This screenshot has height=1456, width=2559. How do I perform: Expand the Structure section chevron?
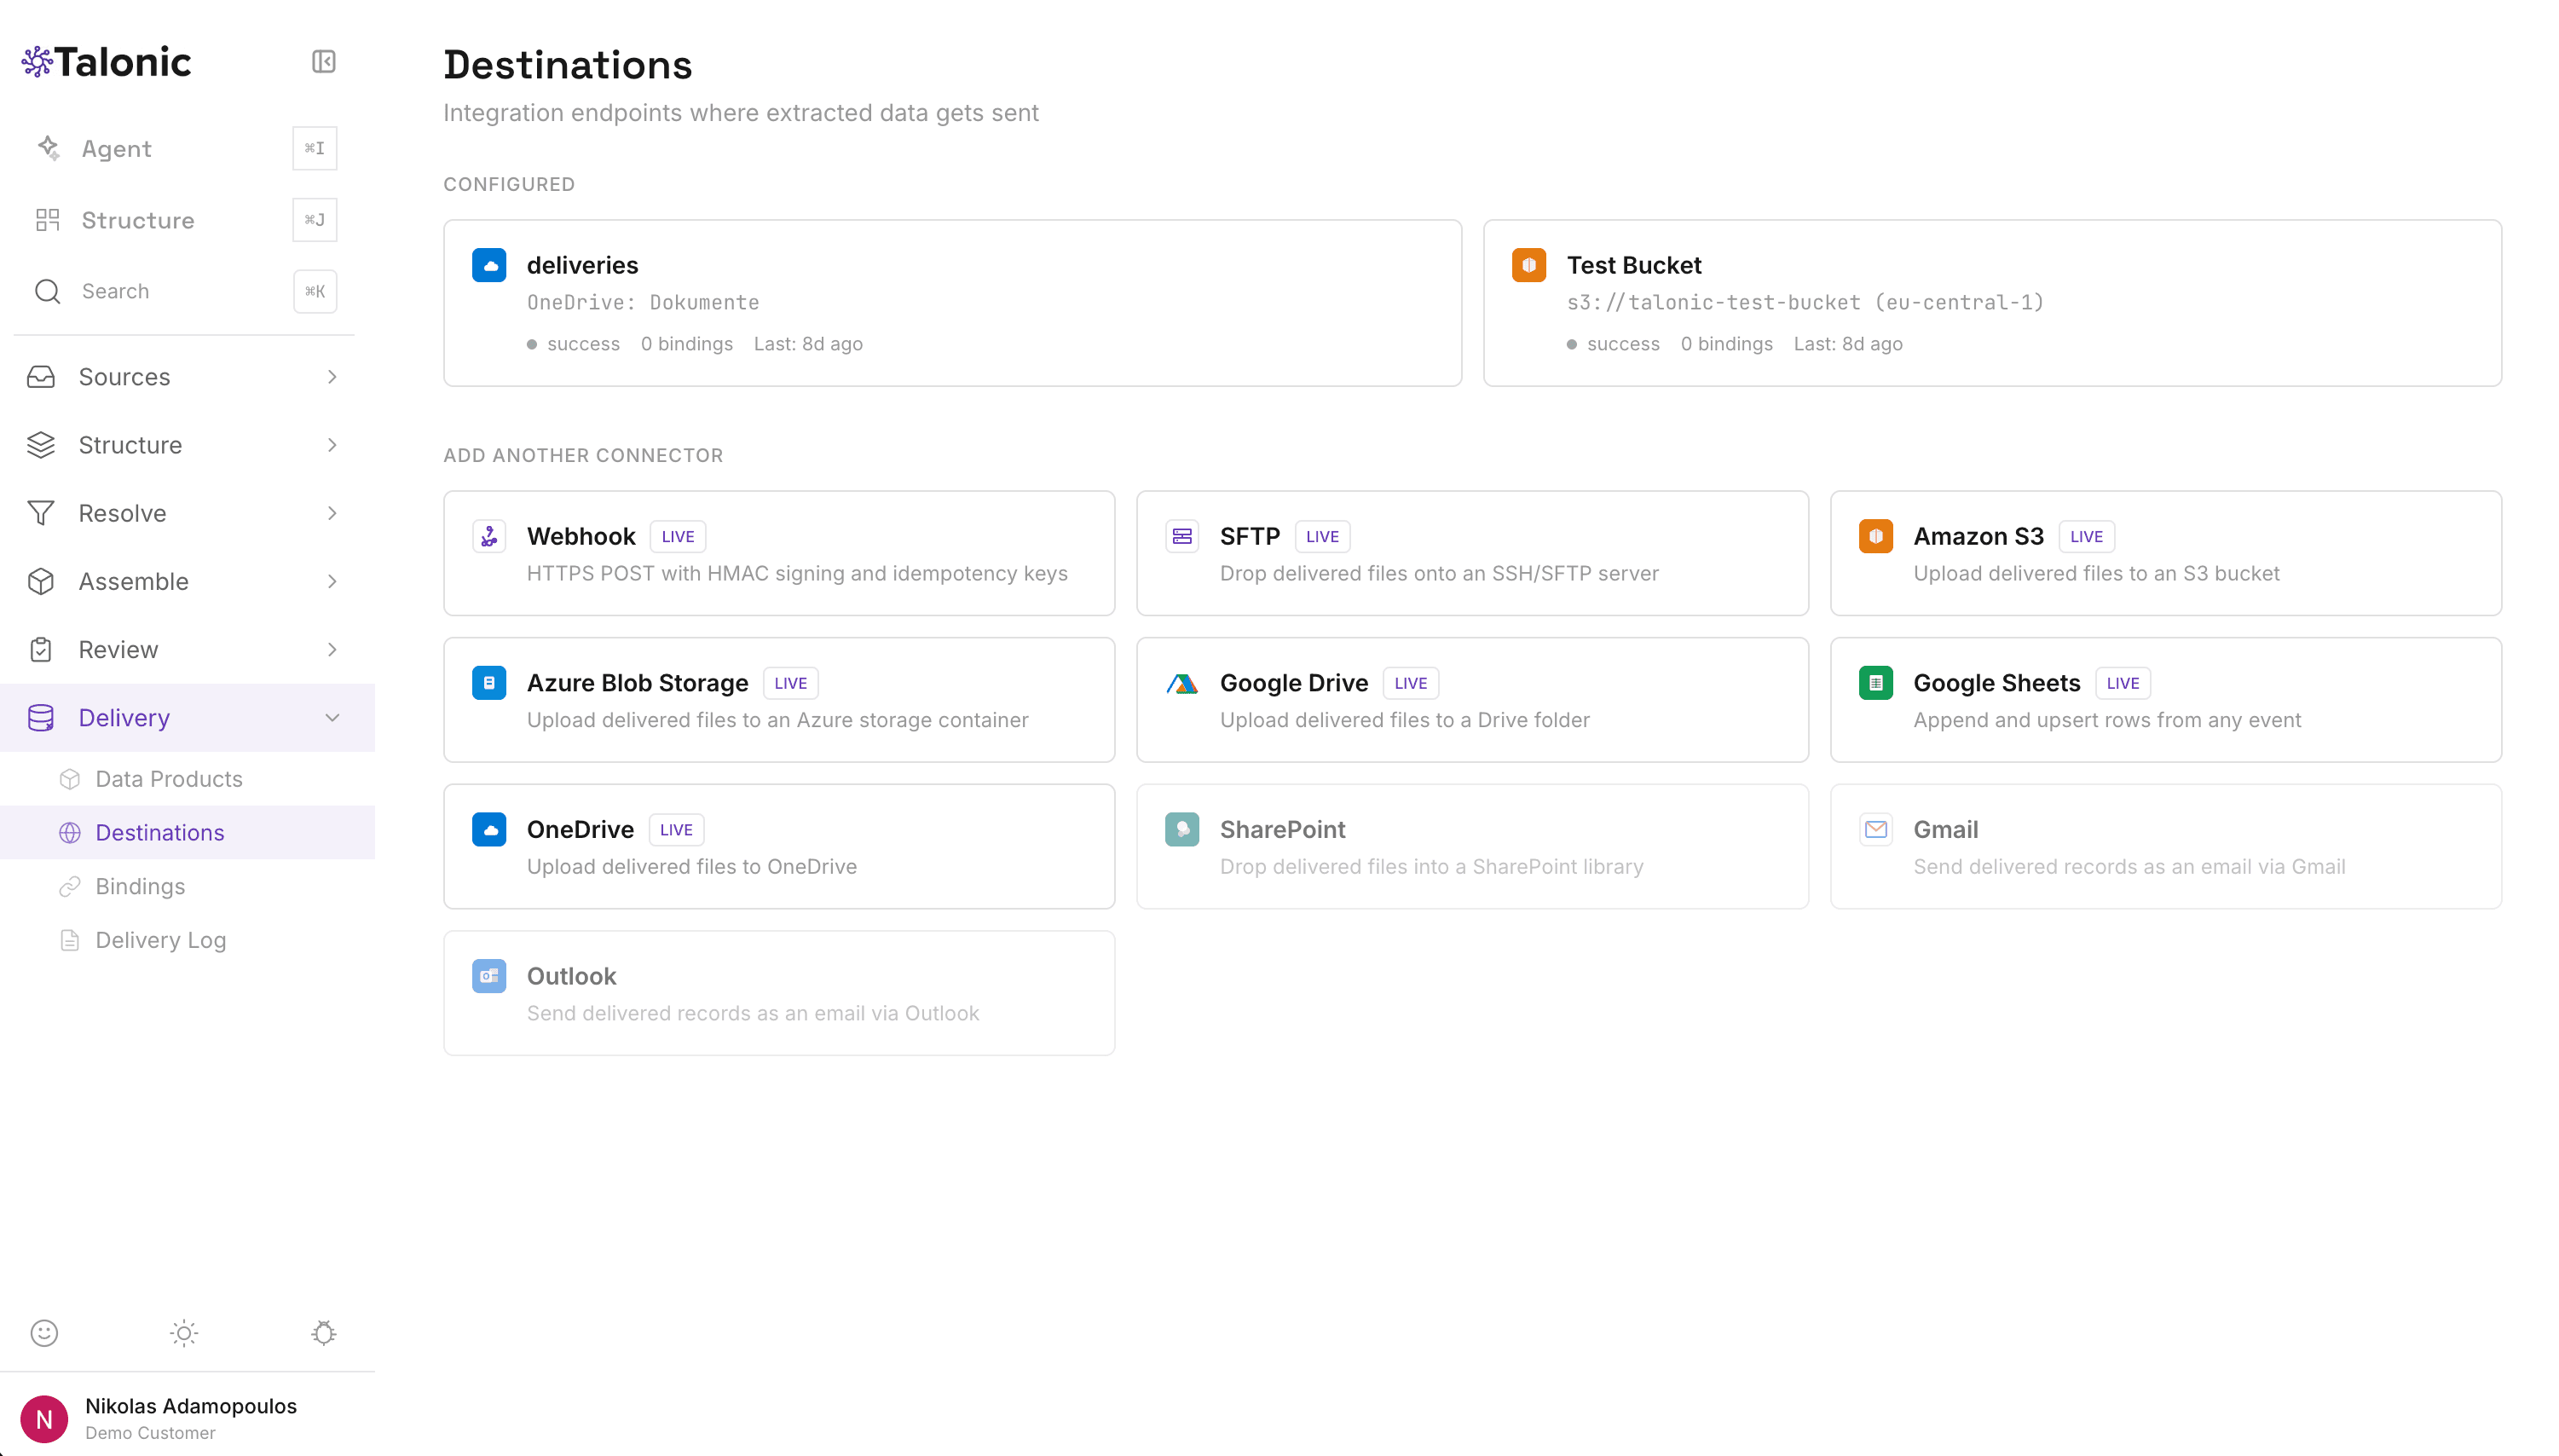pos(332,445)
